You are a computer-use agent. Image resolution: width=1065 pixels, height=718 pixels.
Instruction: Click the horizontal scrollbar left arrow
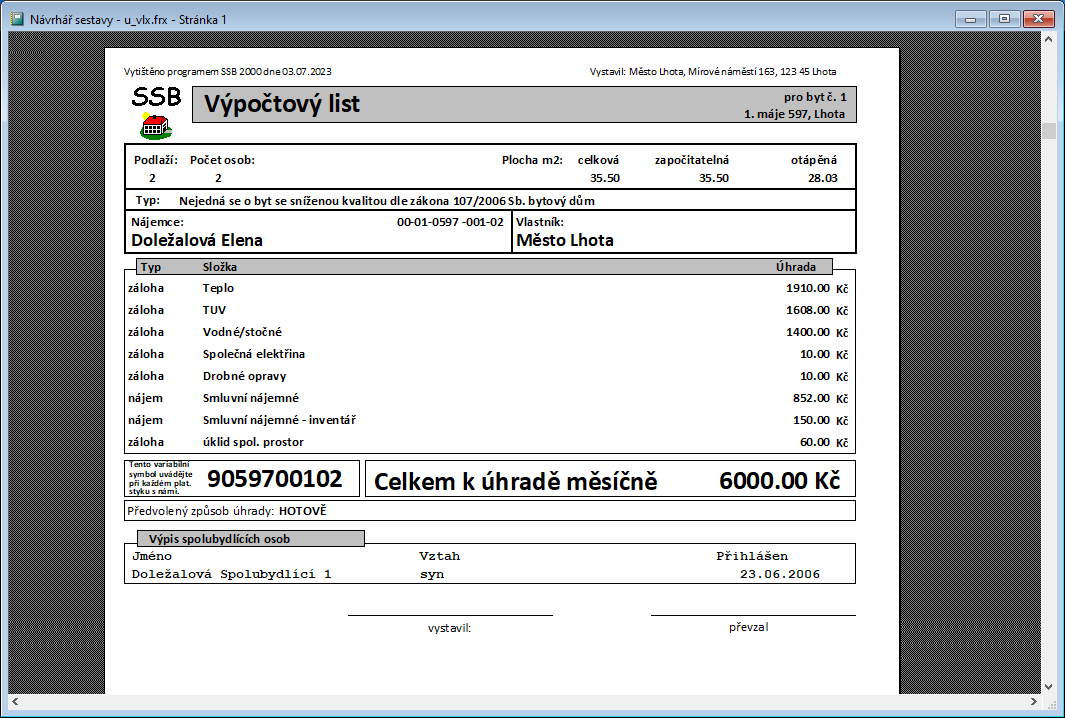(16, 703)
